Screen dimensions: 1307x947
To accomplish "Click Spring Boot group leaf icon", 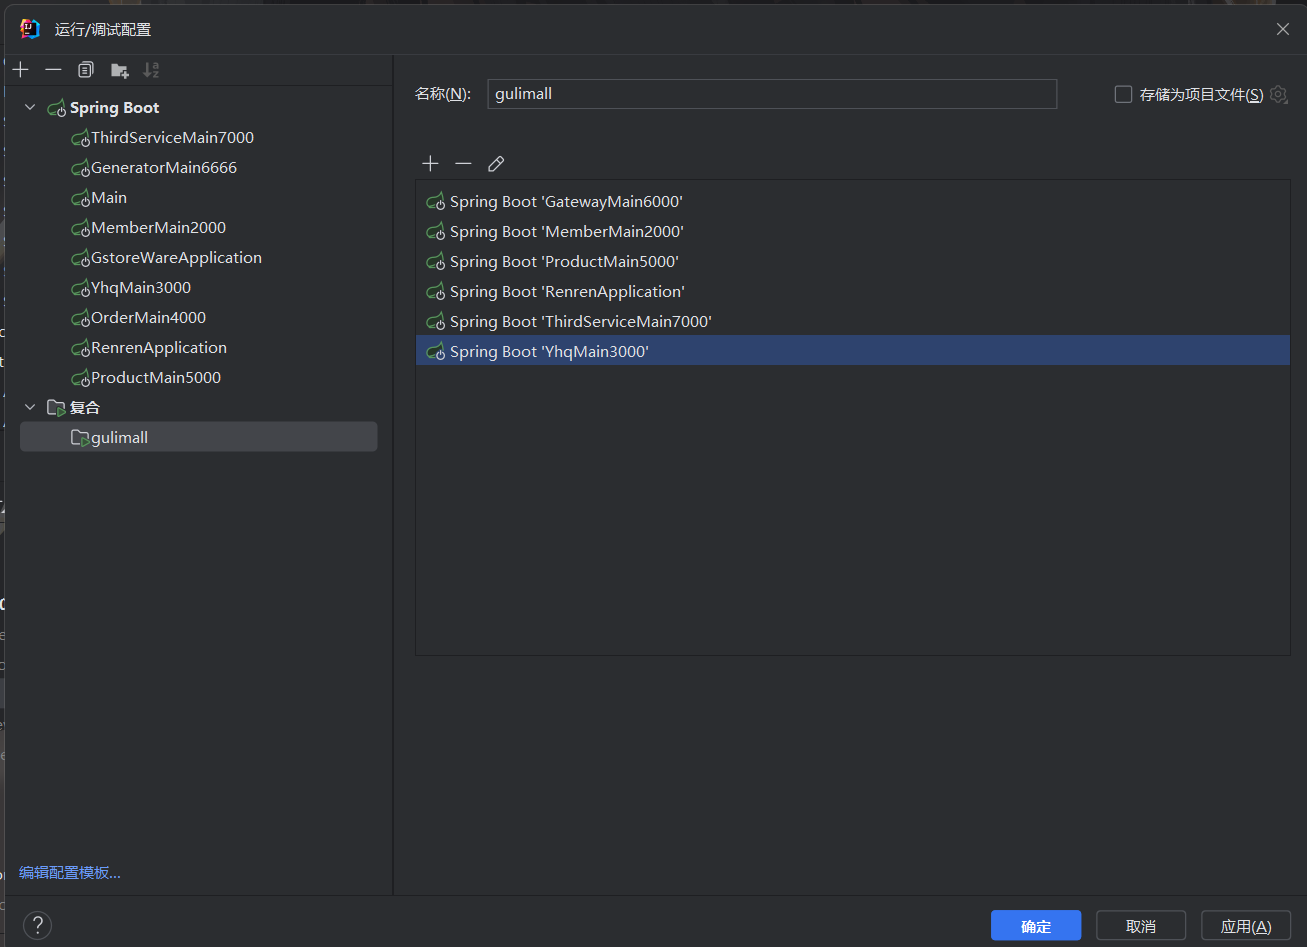I will click(x=57, y=108).
